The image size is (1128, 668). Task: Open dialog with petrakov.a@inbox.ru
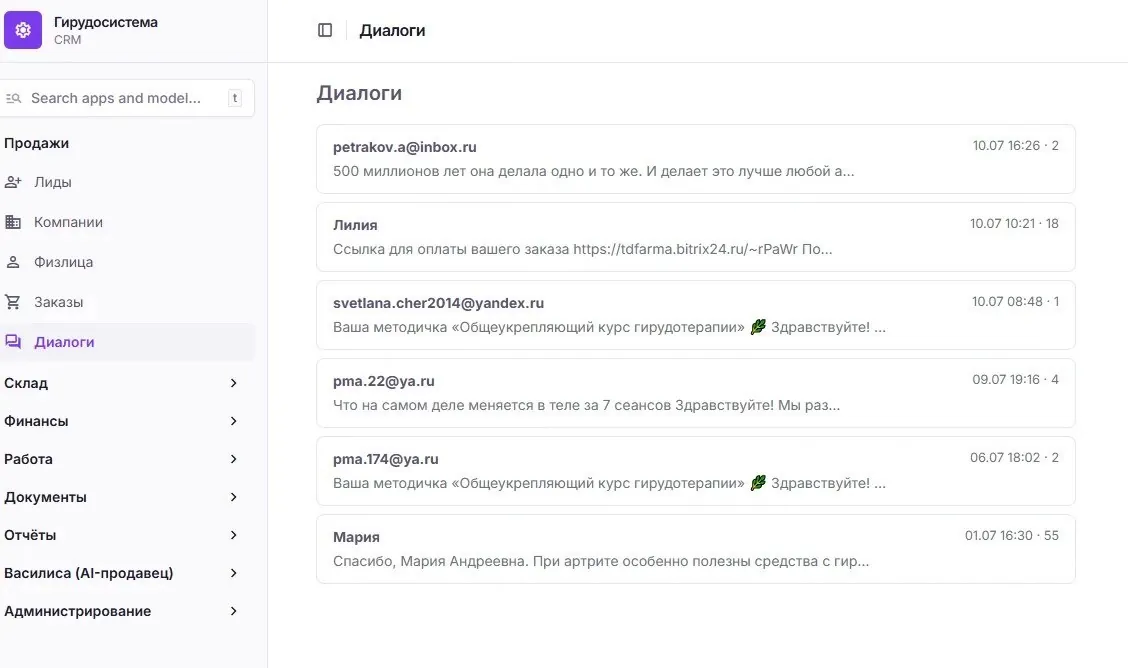point(696,159)
